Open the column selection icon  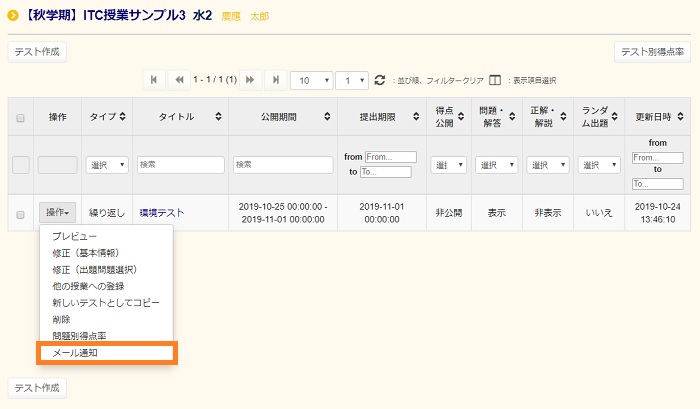(x=495, y=80)
